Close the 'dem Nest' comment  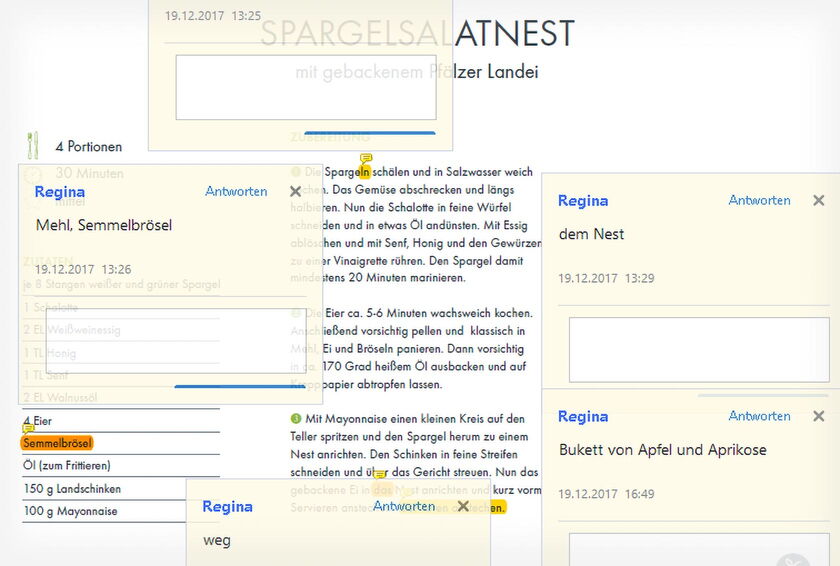(819, 200)
